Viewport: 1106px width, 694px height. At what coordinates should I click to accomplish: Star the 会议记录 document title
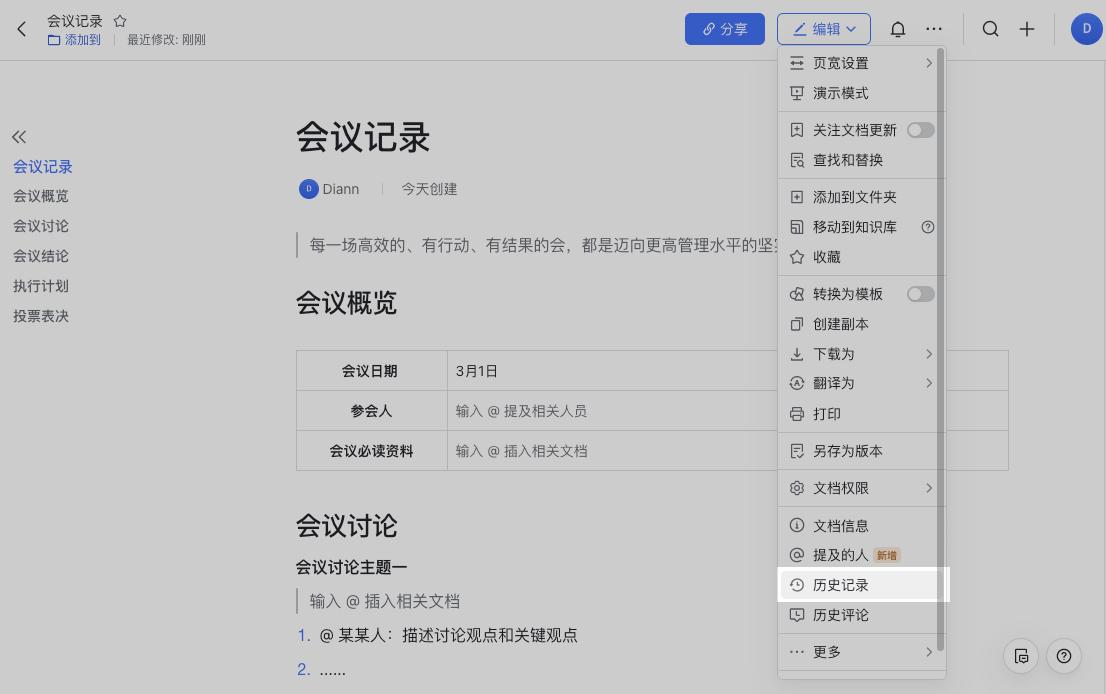[120, 20]
